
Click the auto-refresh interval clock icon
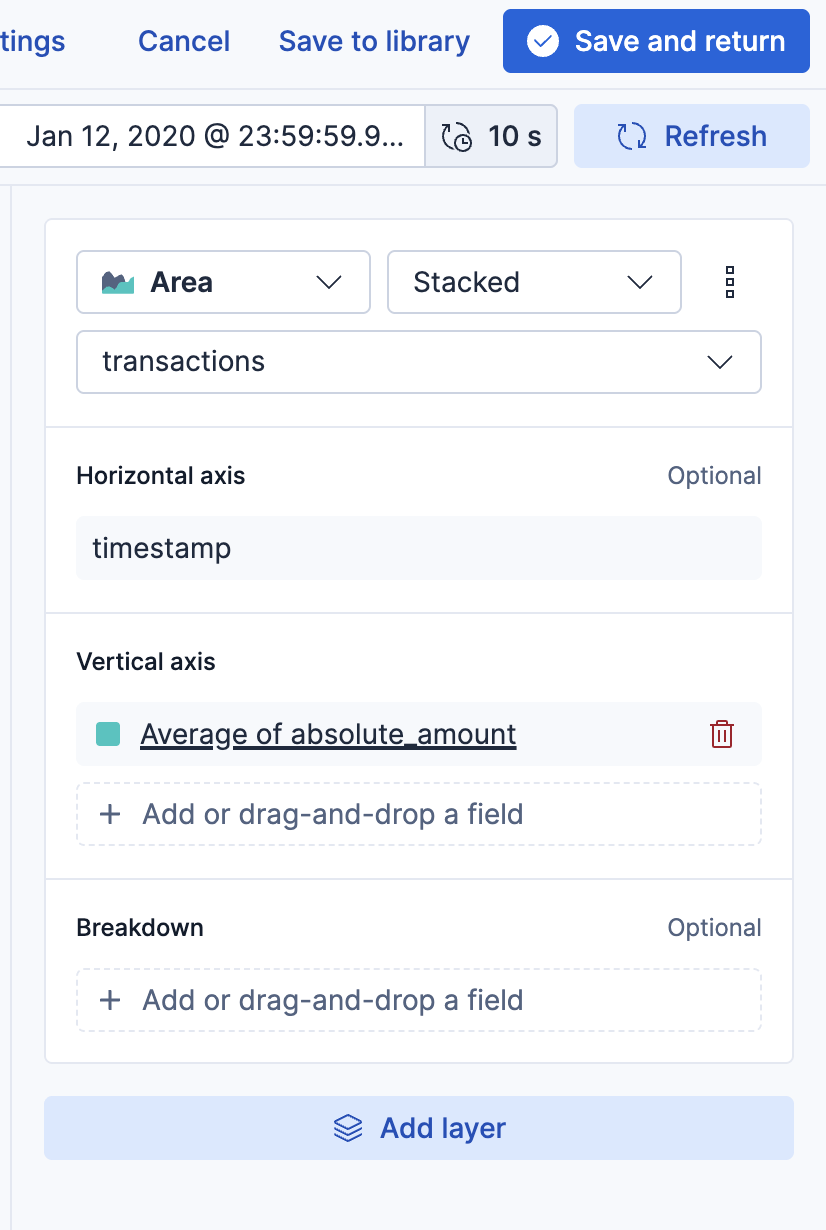(457, 136)
